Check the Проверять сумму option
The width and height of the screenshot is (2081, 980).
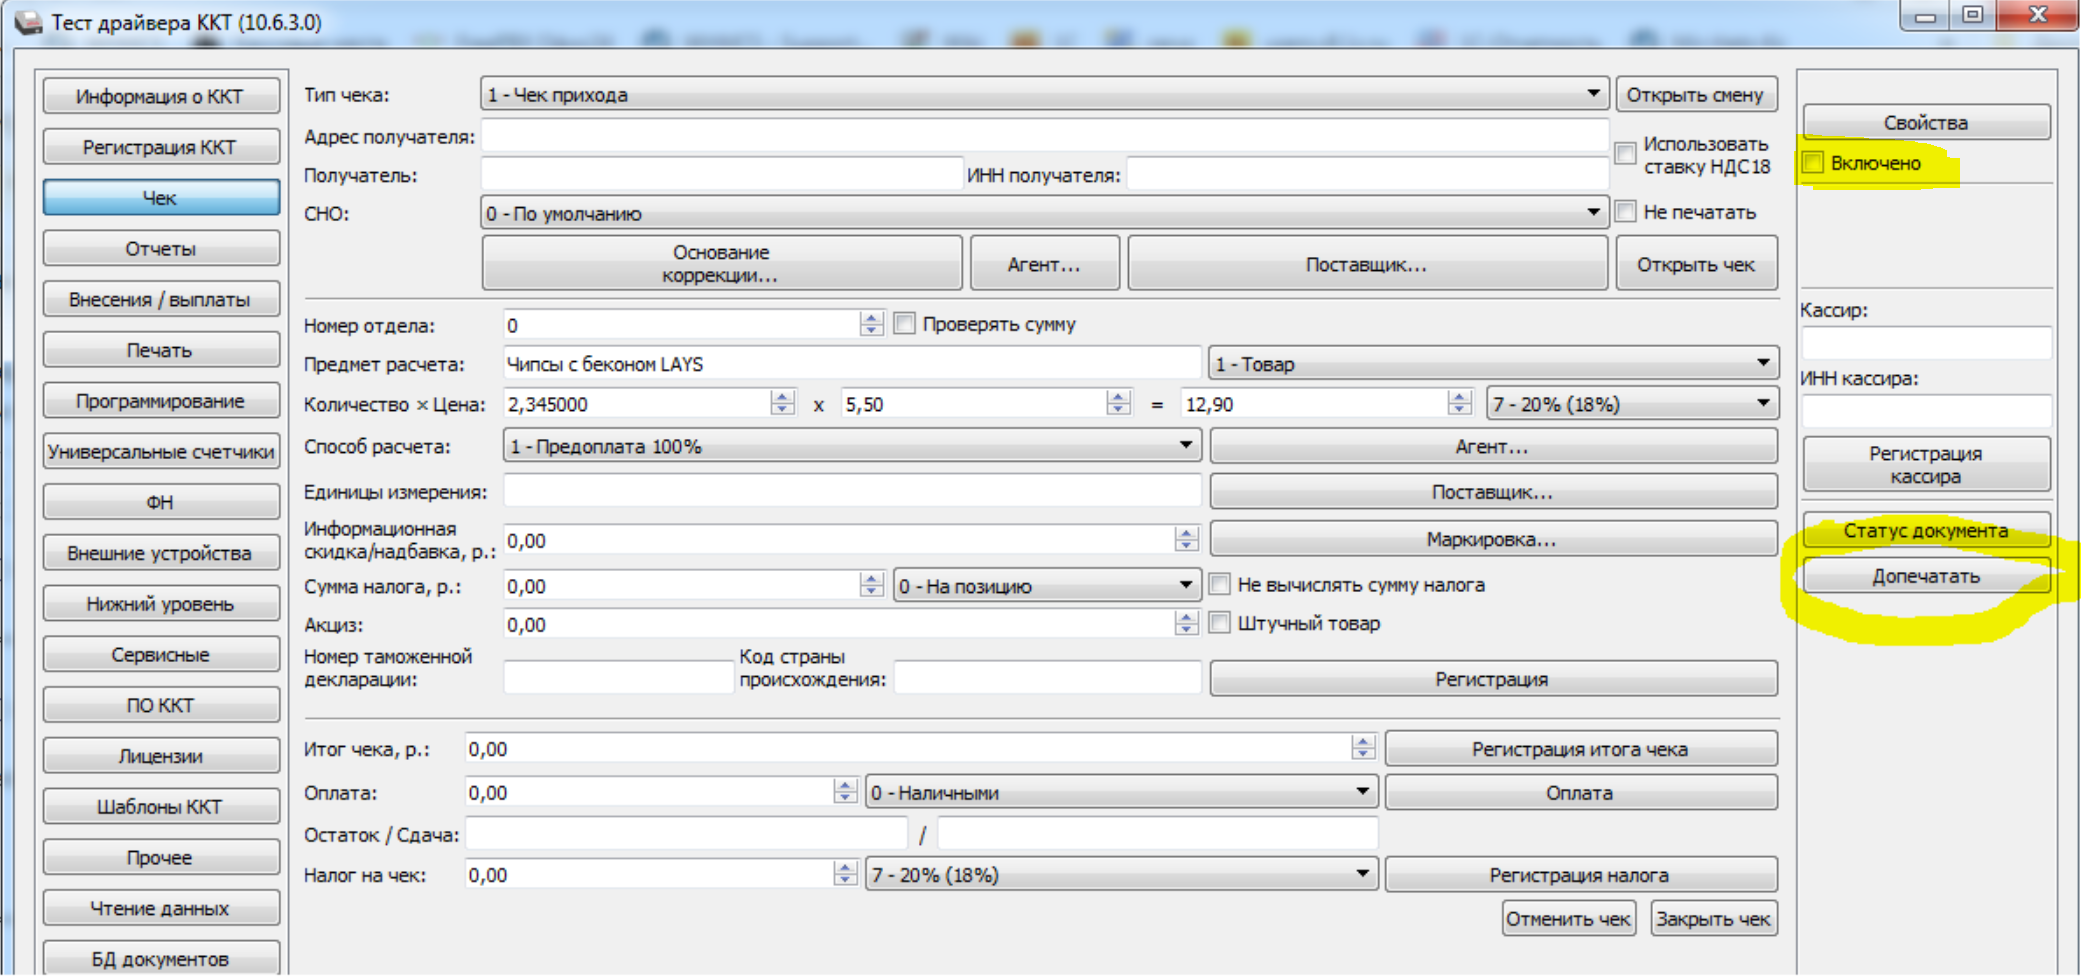[905, 324]
